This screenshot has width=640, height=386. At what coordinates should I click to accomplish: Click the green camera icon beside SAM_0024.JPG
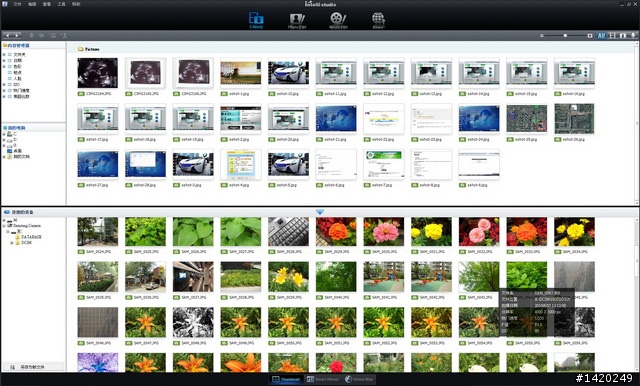[81, 252]
